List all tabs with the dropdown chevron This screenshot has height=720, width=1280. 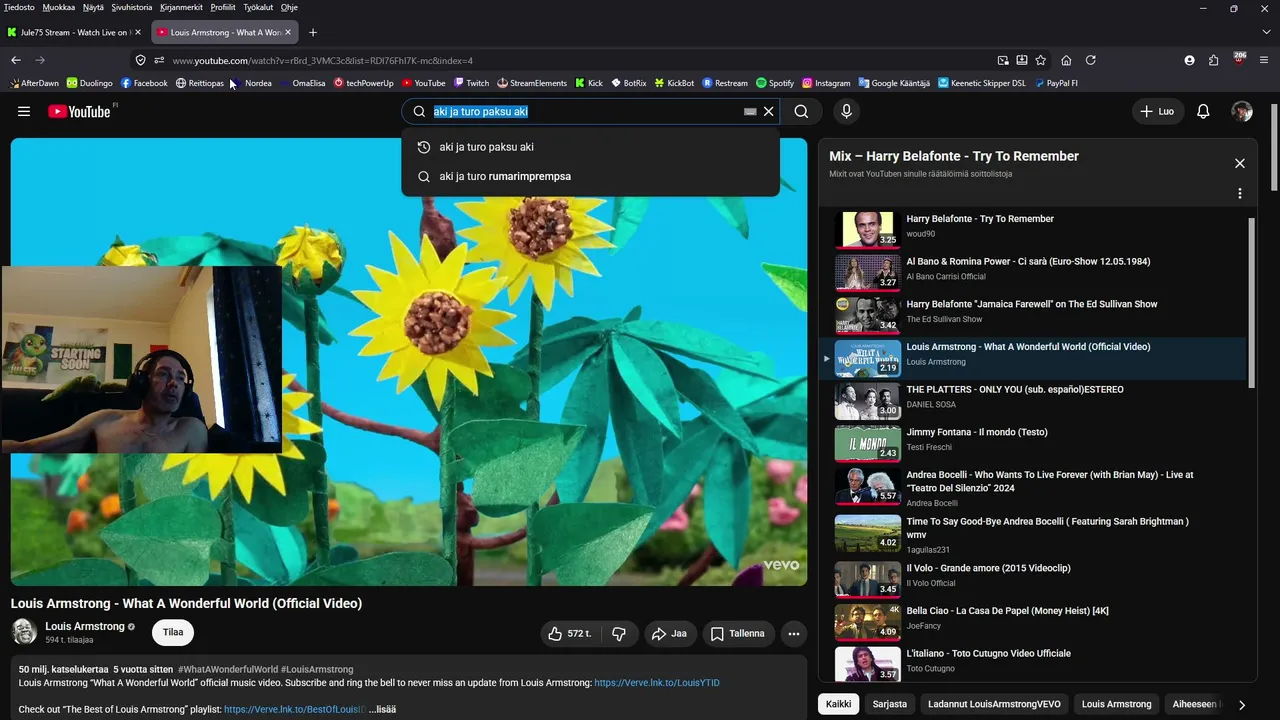[1266, 32]
